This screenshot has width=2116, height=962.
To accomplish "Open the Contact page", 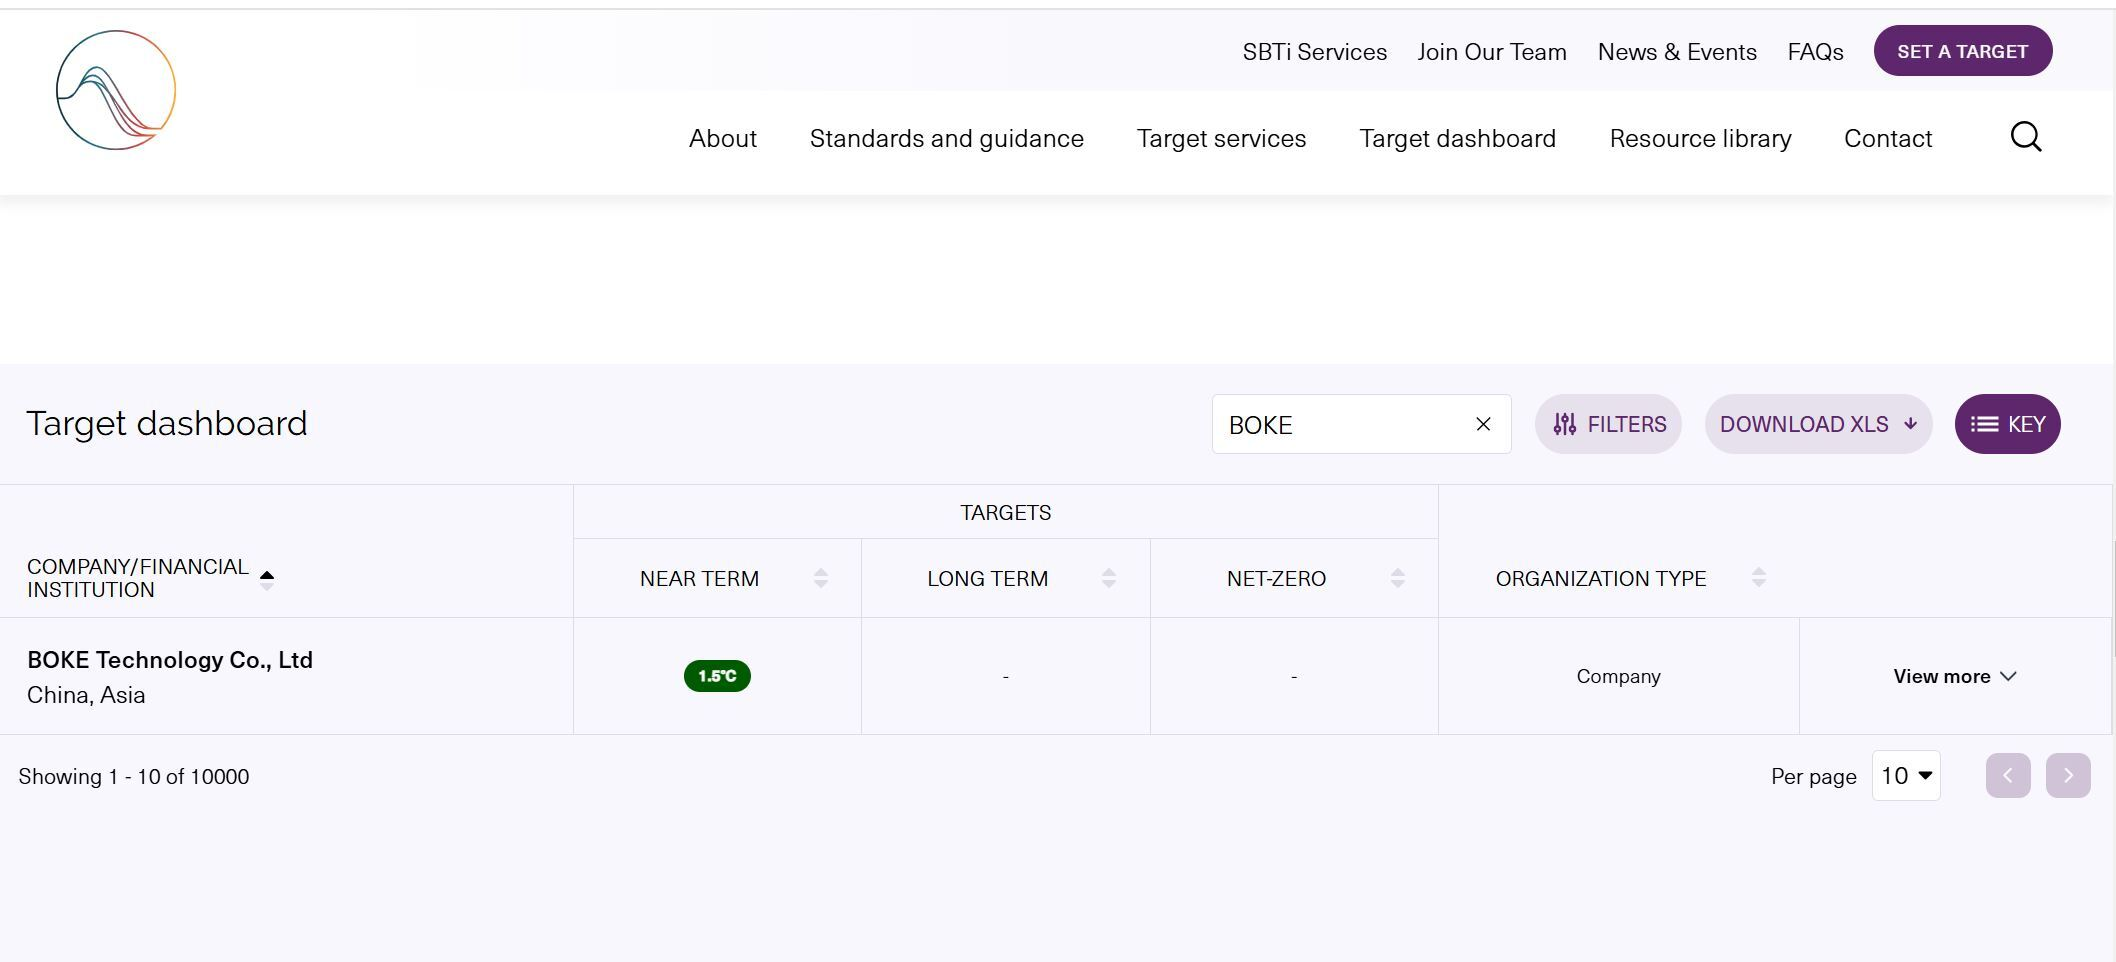I will pos(1888,138).
